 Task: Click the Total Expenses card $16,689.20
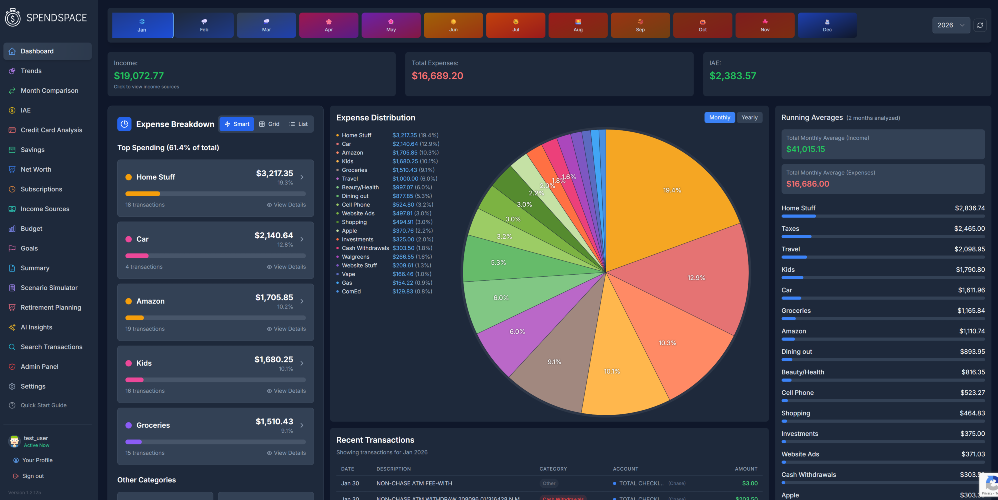tap(549, 74)
